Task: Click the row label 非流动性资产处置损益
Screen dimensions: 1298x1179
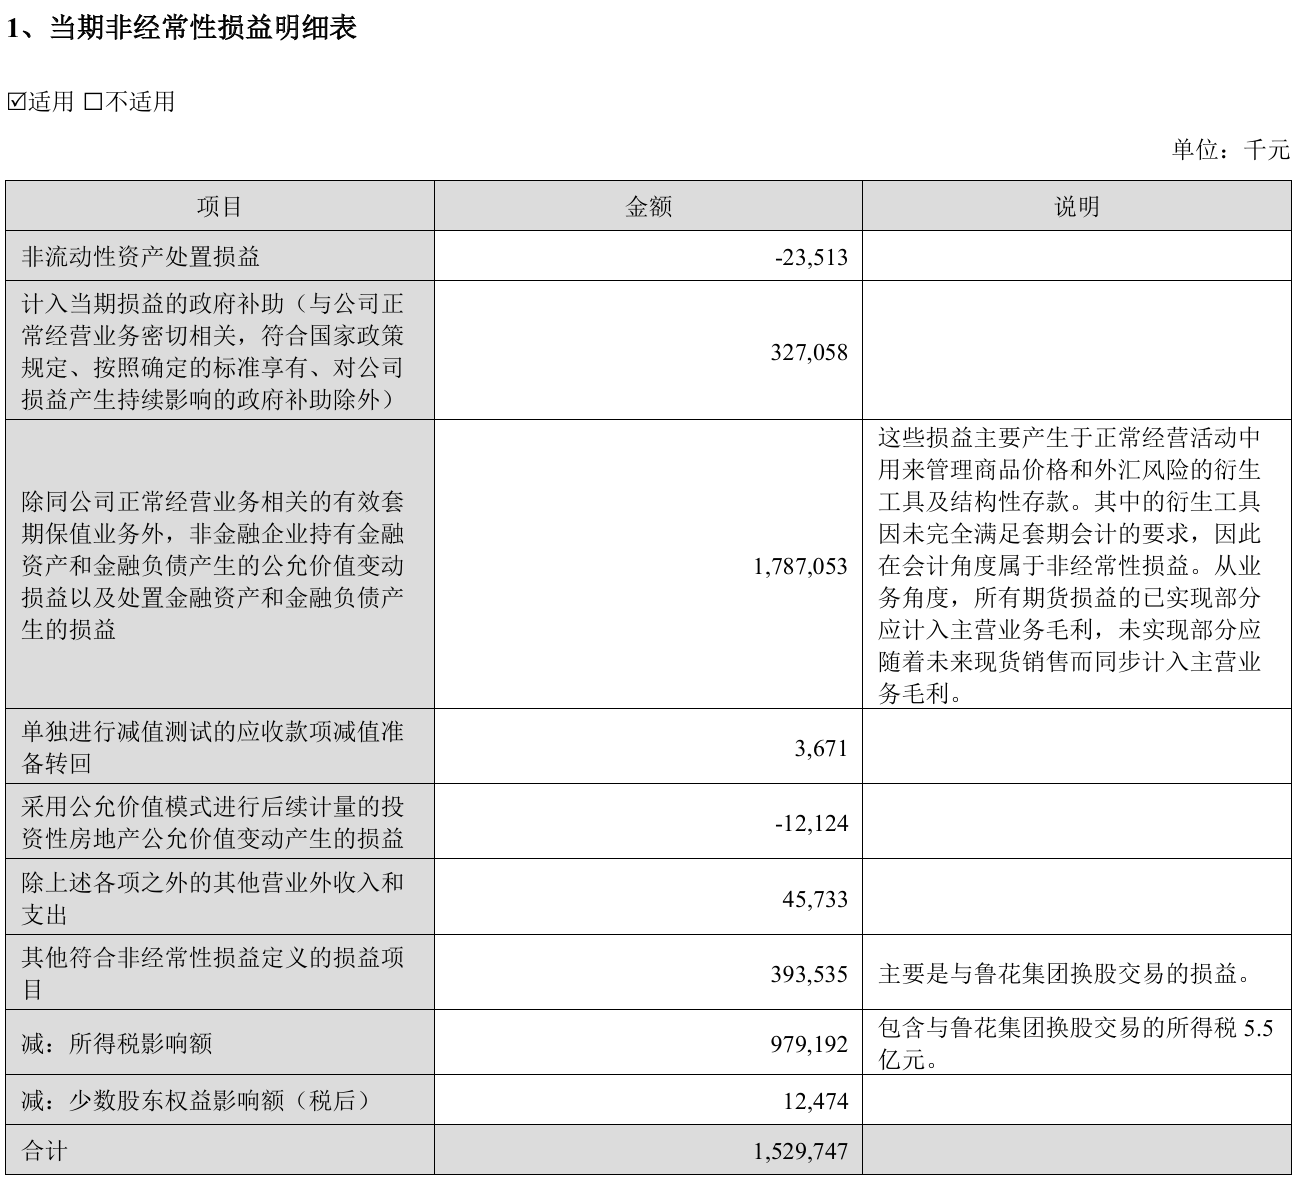Action: click(141, 257)
